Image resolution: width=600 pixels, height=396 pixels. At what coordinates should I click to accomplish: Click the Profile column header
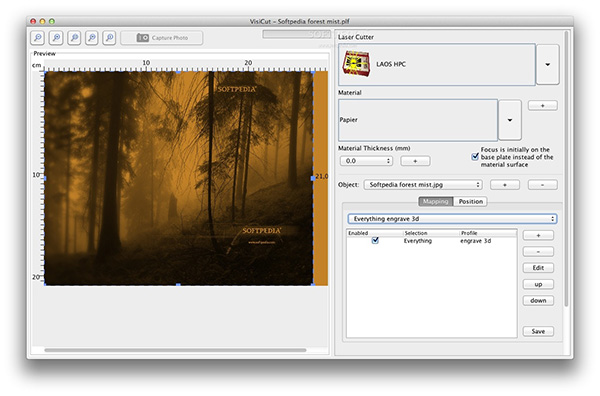coord(488,233)
